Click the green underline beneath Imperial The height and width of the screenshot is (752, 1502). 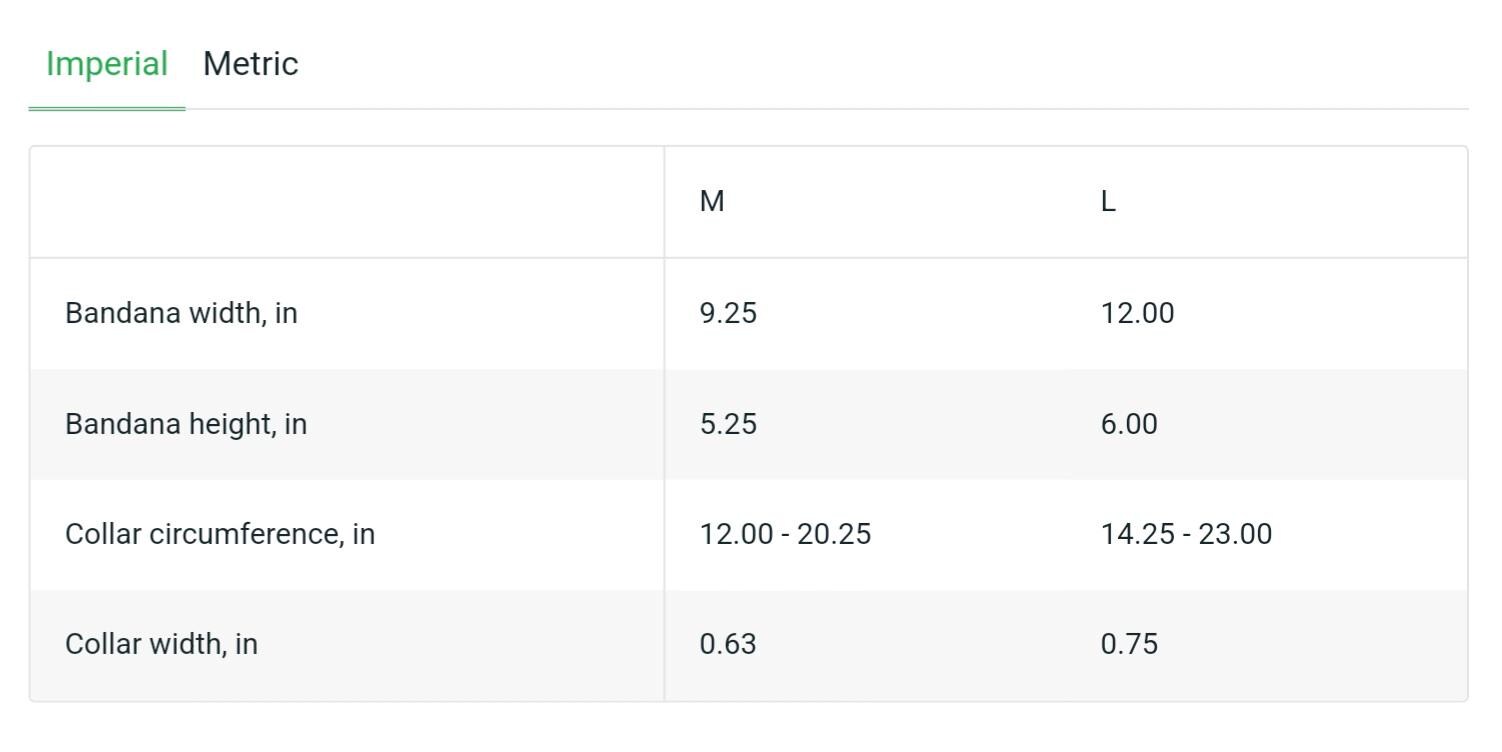[x=107, y=108]
